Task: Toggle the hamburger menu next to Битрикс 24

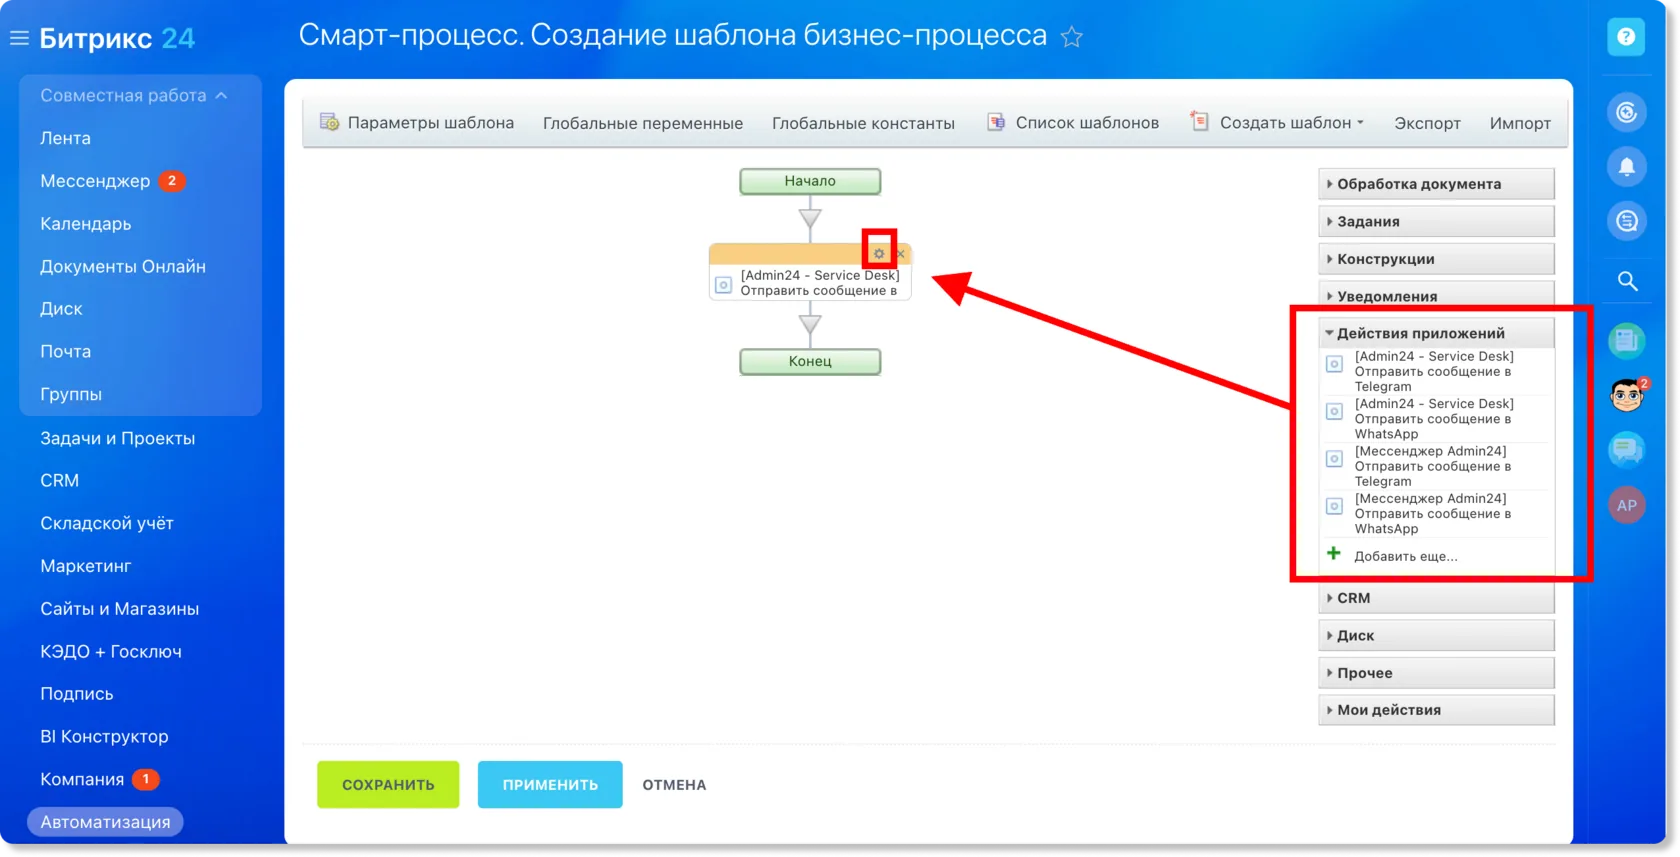Action: (19, 38)
